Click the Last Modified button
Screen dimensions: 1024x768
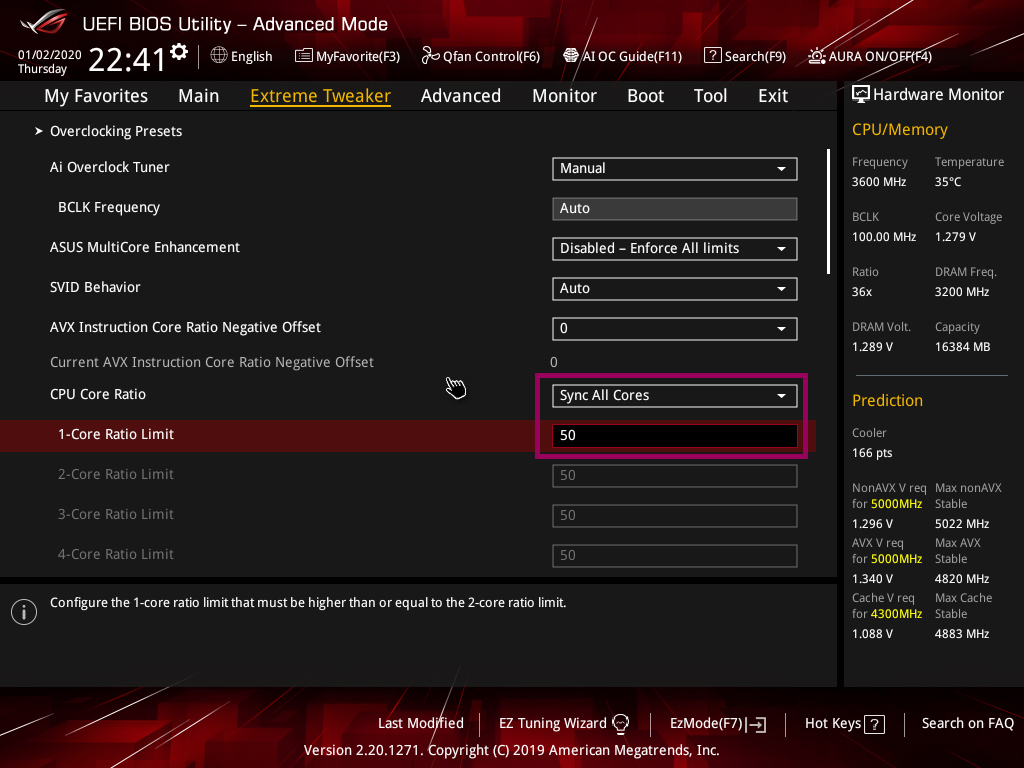(x=421, y=724)
